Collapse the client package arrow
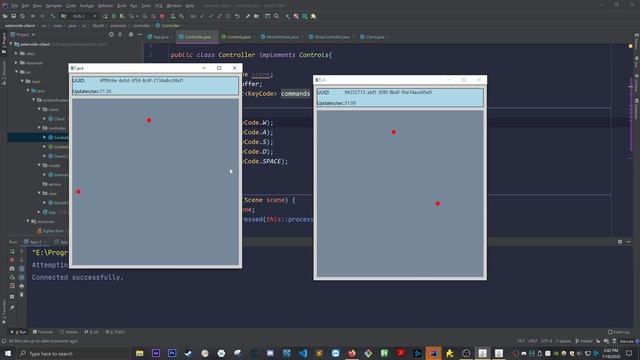The height and width of the screenshot is (360, 640). pos(40,109)
